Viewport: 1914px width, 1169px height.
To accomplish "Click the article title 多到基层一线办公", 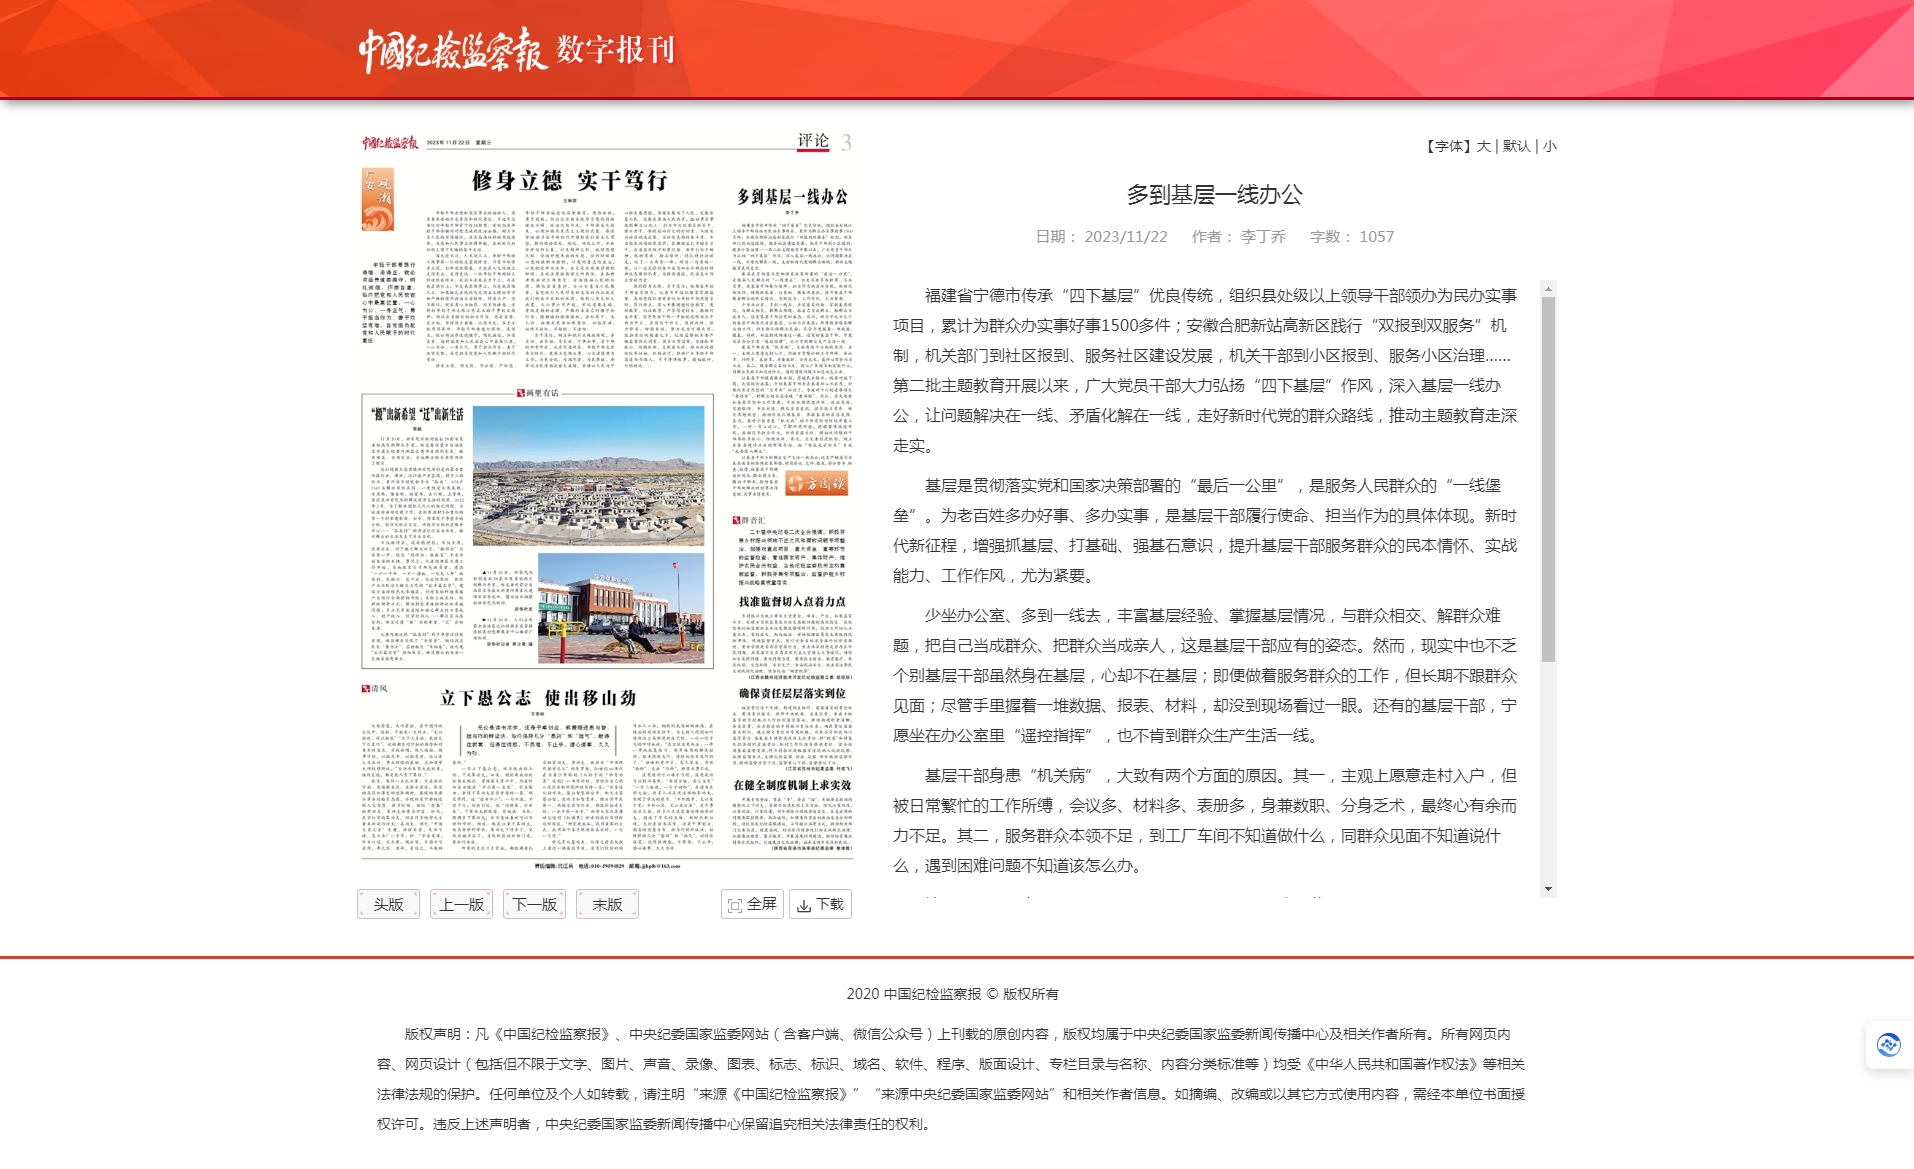I will point(1214,195).
